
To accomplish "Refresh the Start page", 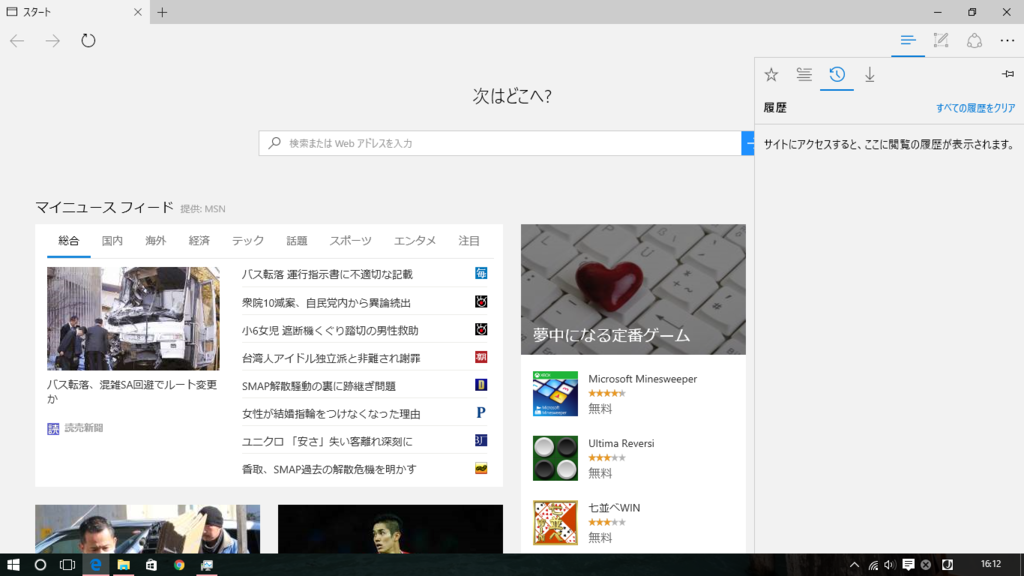I will tap(88, 41).
